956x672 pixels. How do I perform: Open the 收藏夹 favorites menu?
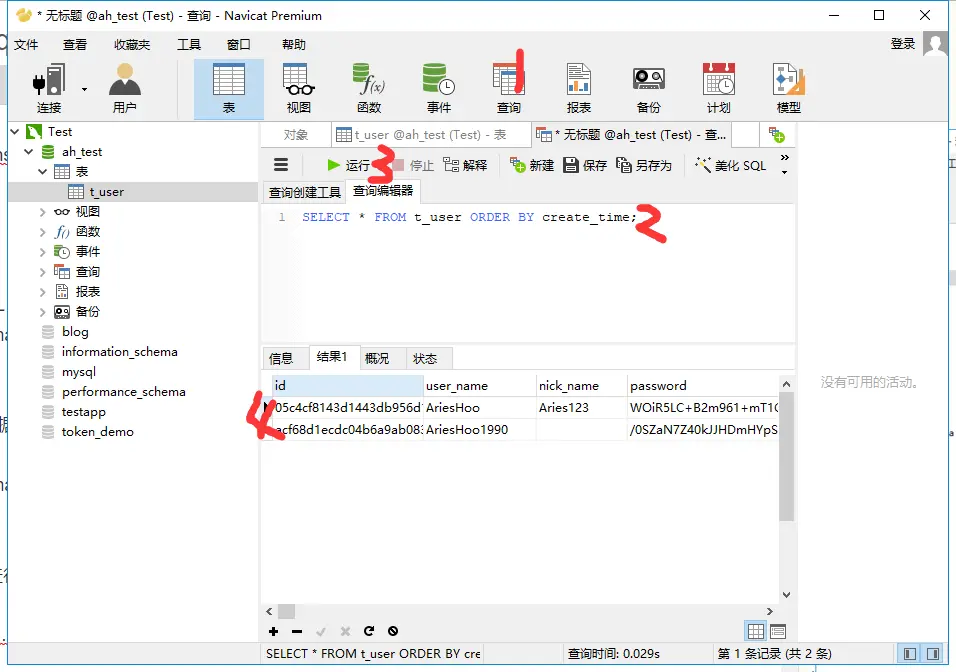tap(132, 45)
